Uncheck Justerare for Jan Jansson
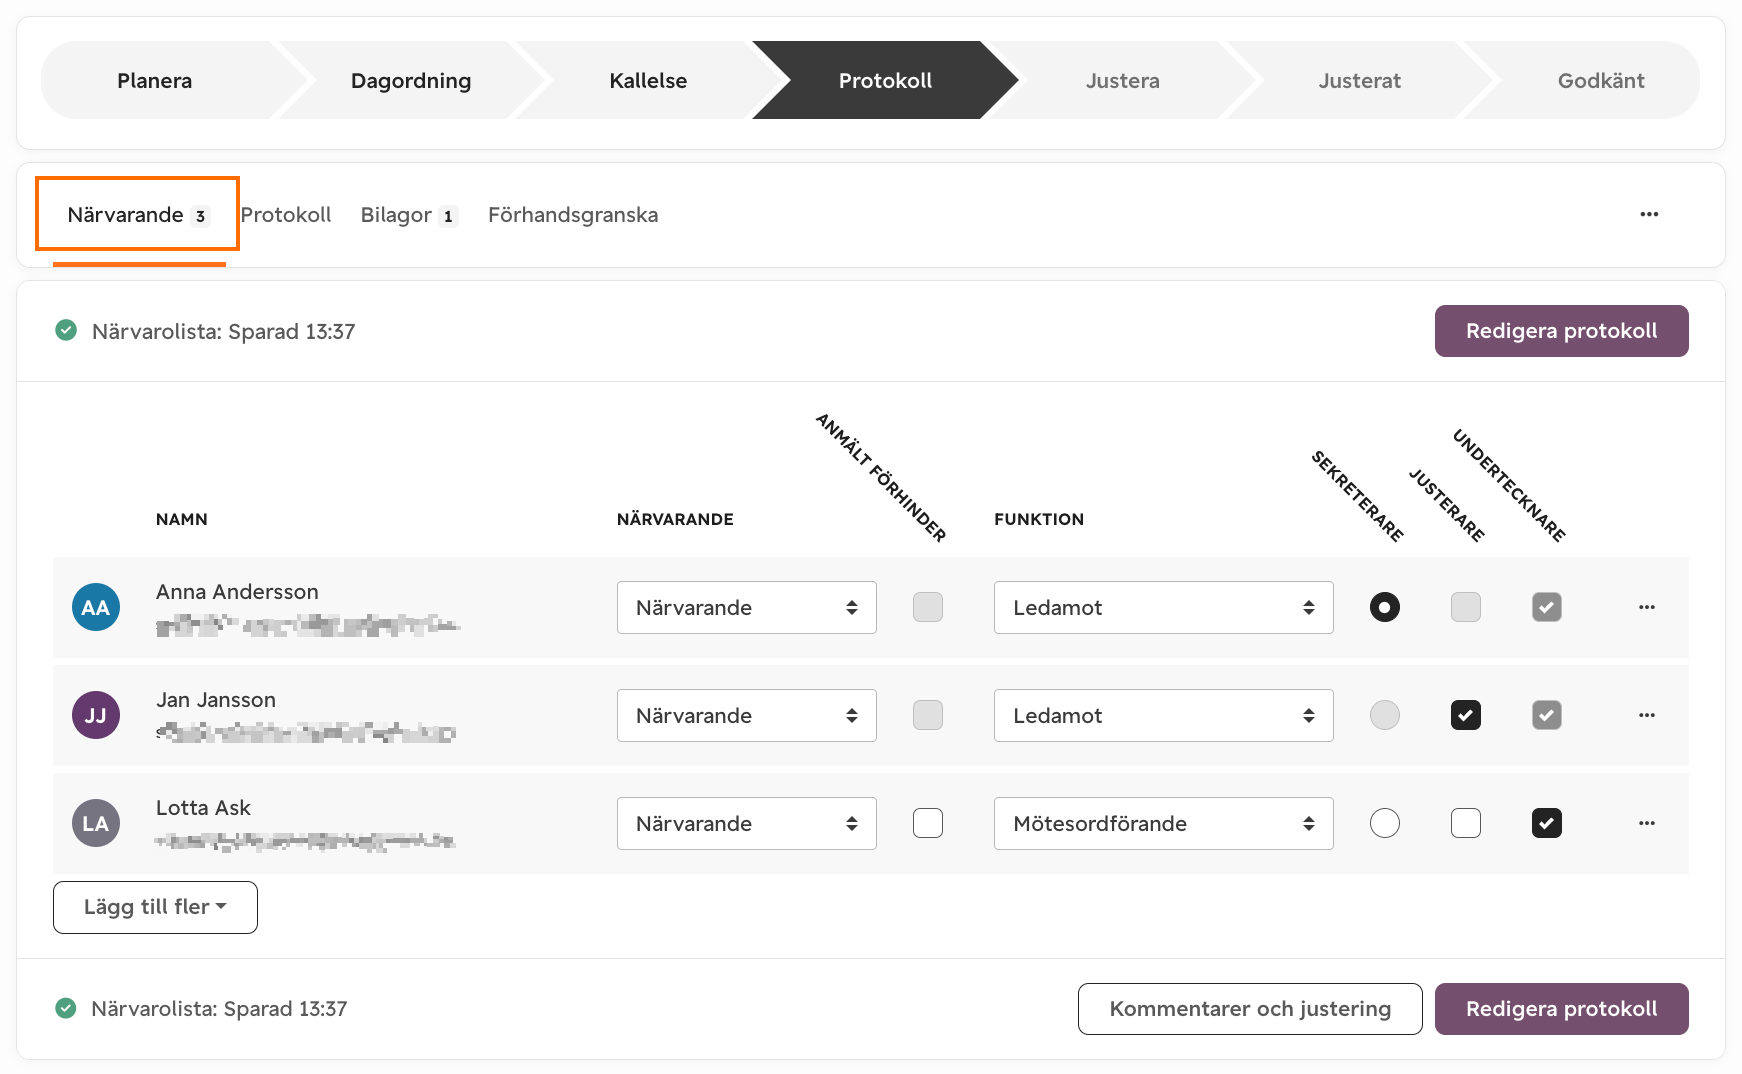Viewport: 1742px width, 1074px height. pyautogui.click(x=1466, y=715)
